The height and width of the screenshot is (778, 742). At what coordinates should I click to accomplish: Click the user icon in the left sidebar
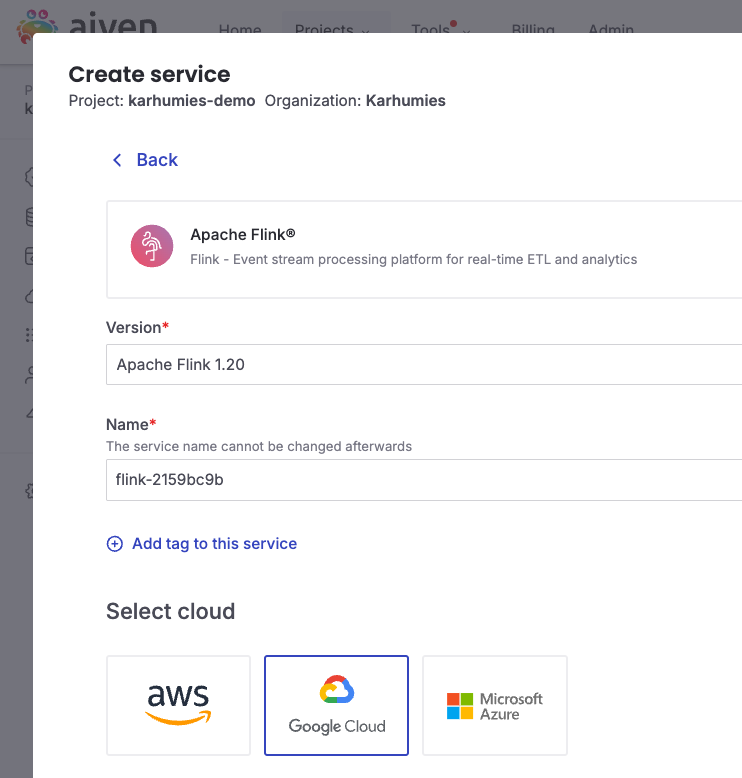(29, 375)
